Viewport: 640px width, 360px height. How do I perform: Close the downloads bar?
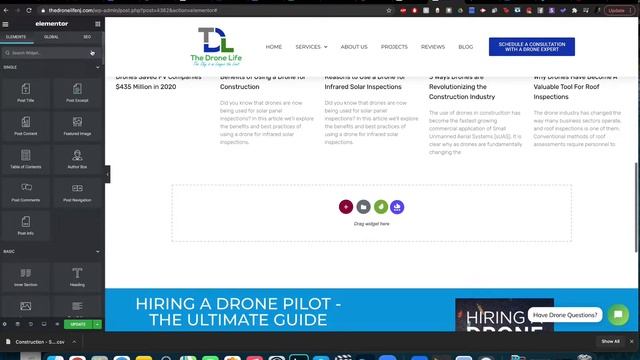point(631,342)
